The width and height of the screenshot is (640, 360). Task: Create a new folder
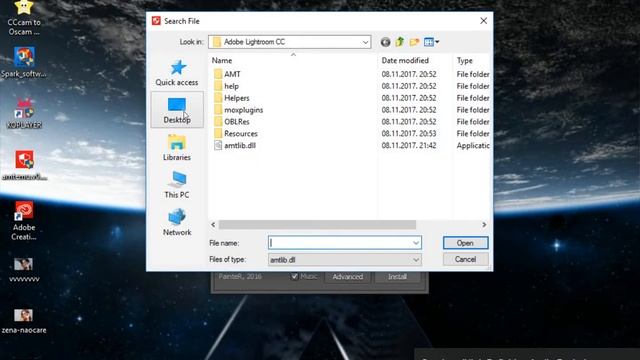pyautogui.click(x=414, y=42)
